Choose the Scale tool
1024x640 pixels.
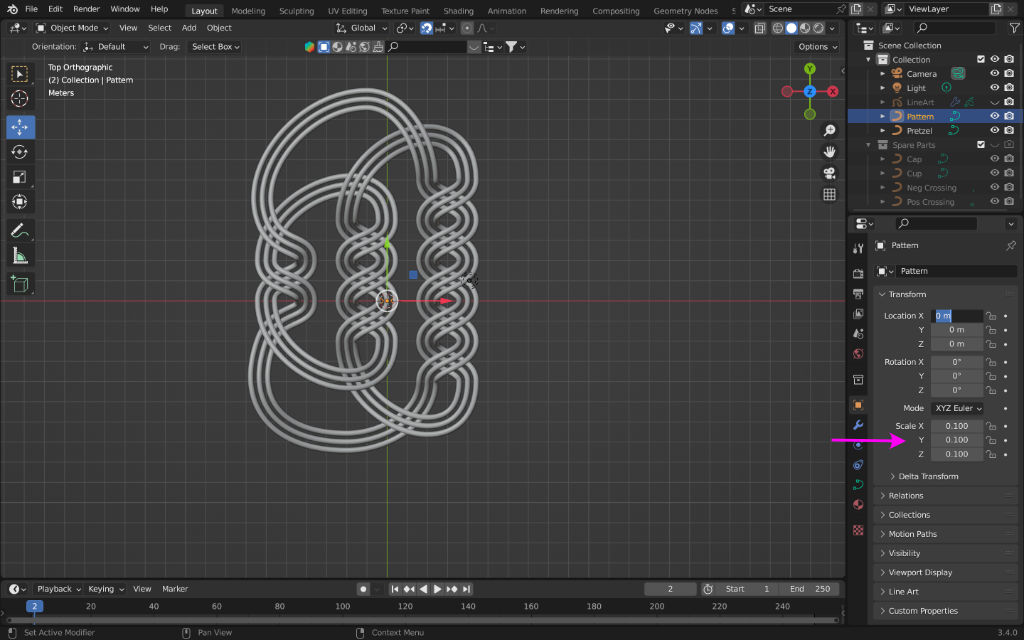click(19, 177)
